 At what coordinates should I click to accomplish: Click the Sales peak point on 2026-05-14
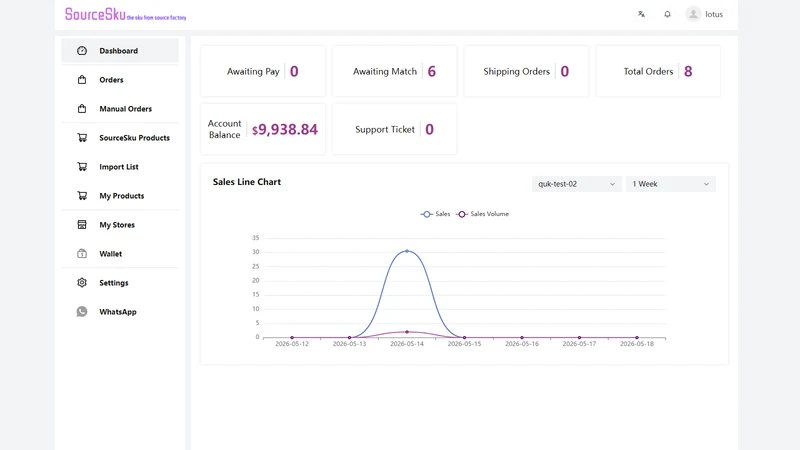[407, 251]
